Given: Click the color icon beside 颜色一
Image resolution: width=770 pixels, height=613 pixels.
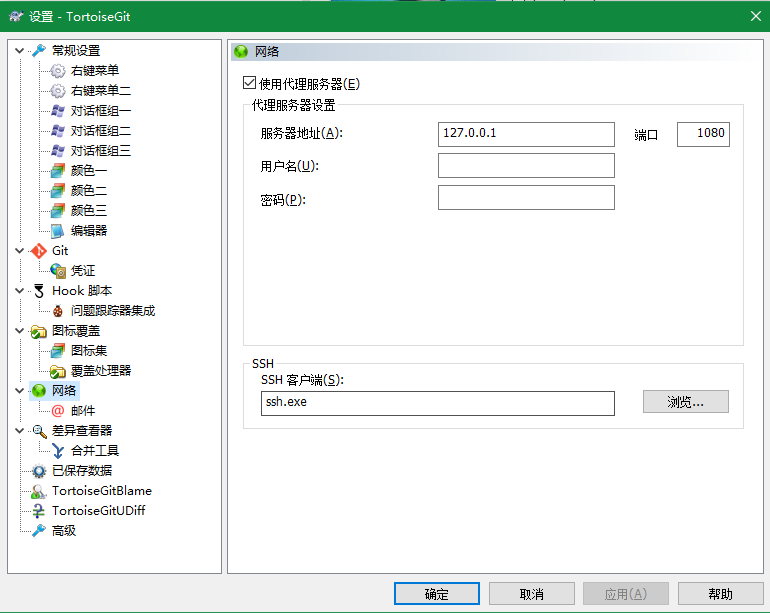Looking at the screenshot, I should tap(58, 171).
